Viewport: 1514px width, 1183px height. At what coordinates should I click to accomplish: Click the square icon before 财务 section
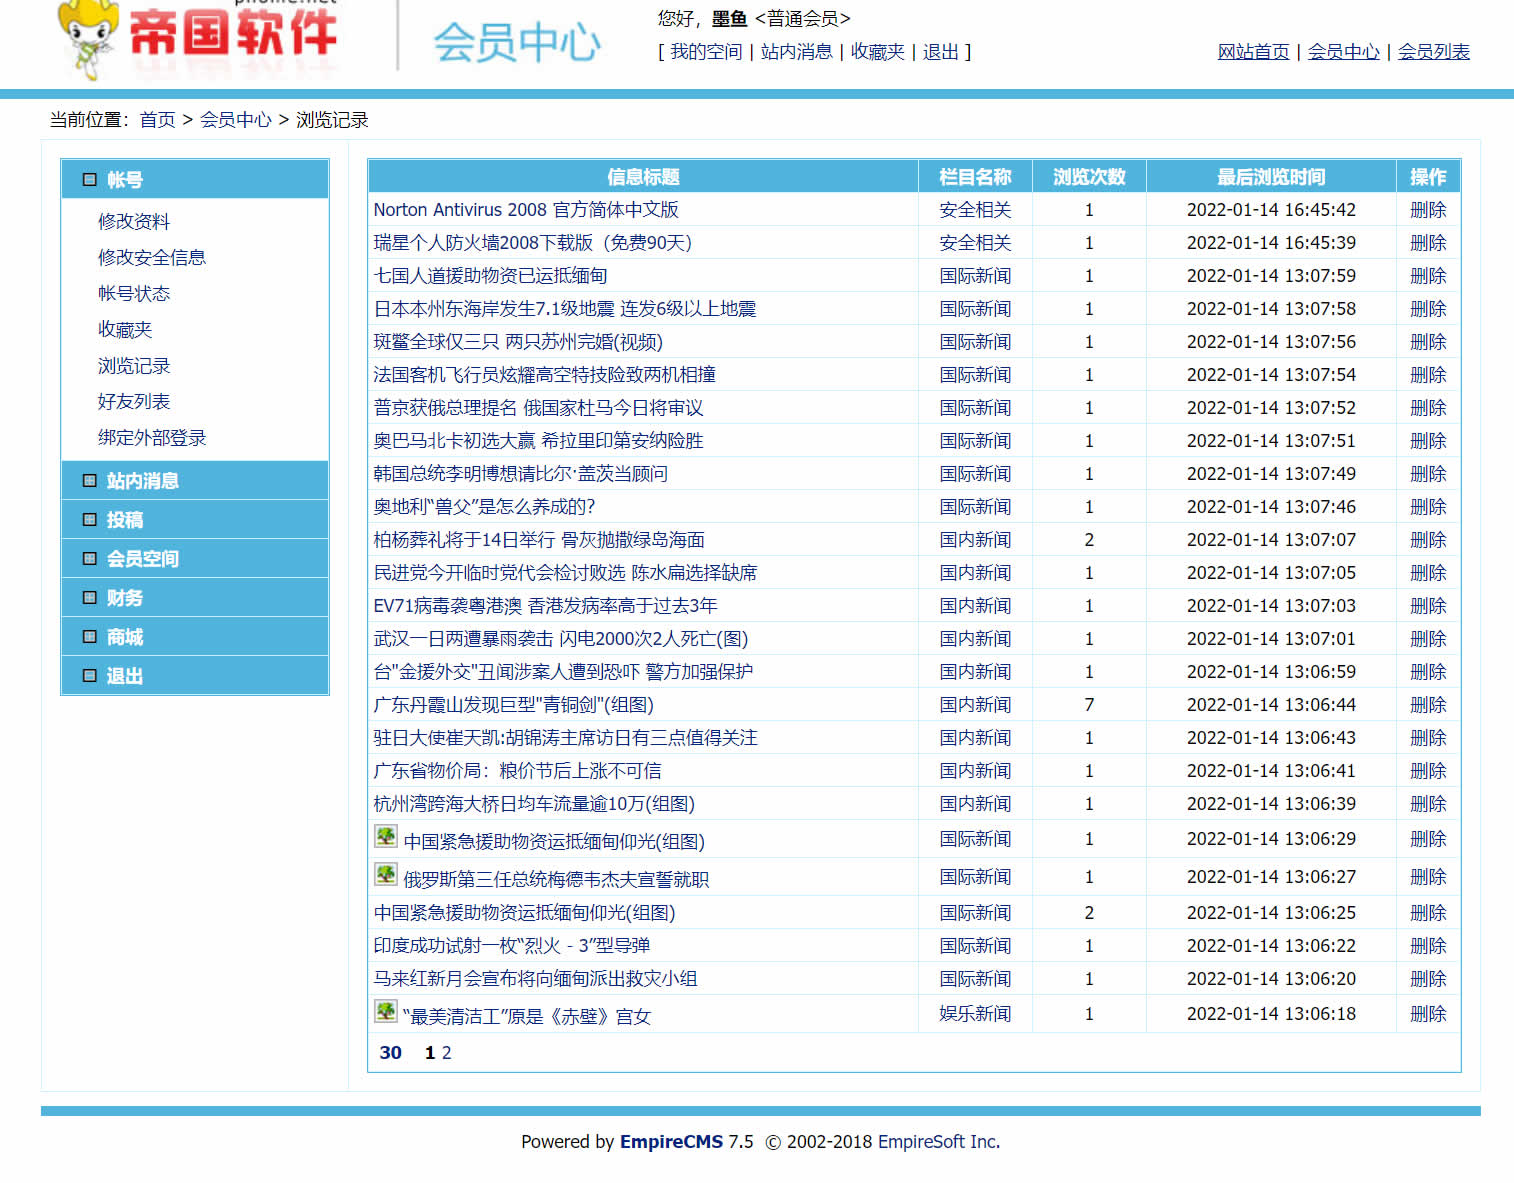coord(89,597)
